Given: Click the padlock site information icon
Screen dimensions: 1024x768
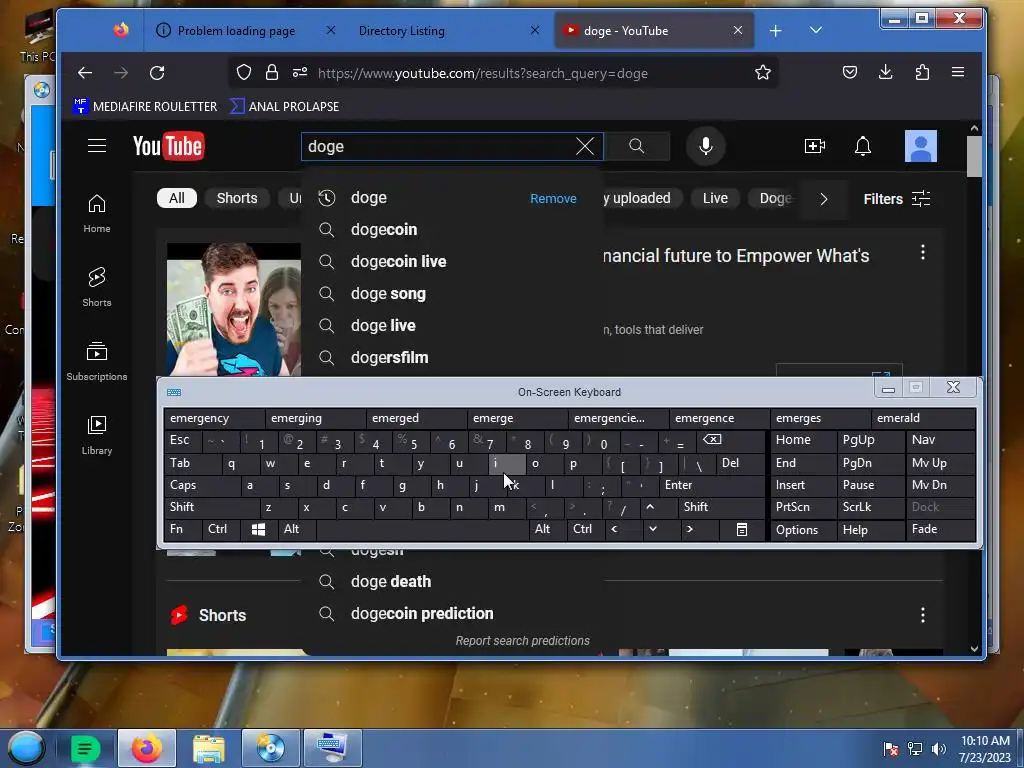Looking at the screenshot, I should [272, 72].
